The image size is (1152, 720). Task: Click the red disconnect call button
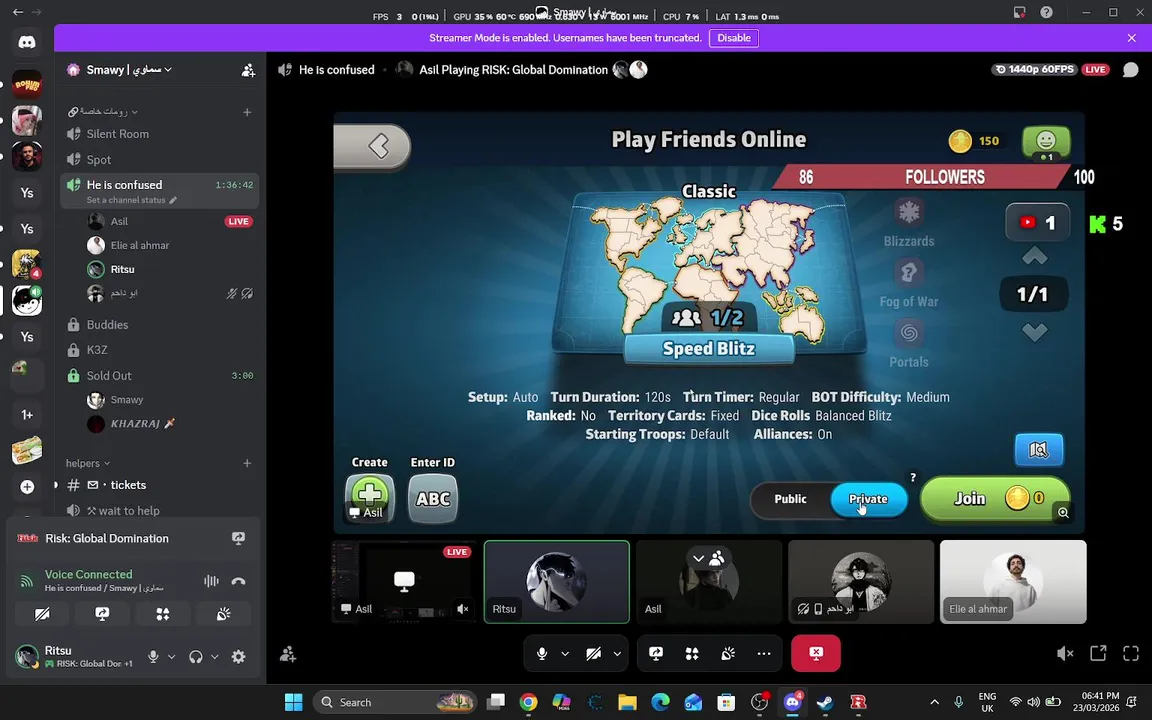[816, 653]
